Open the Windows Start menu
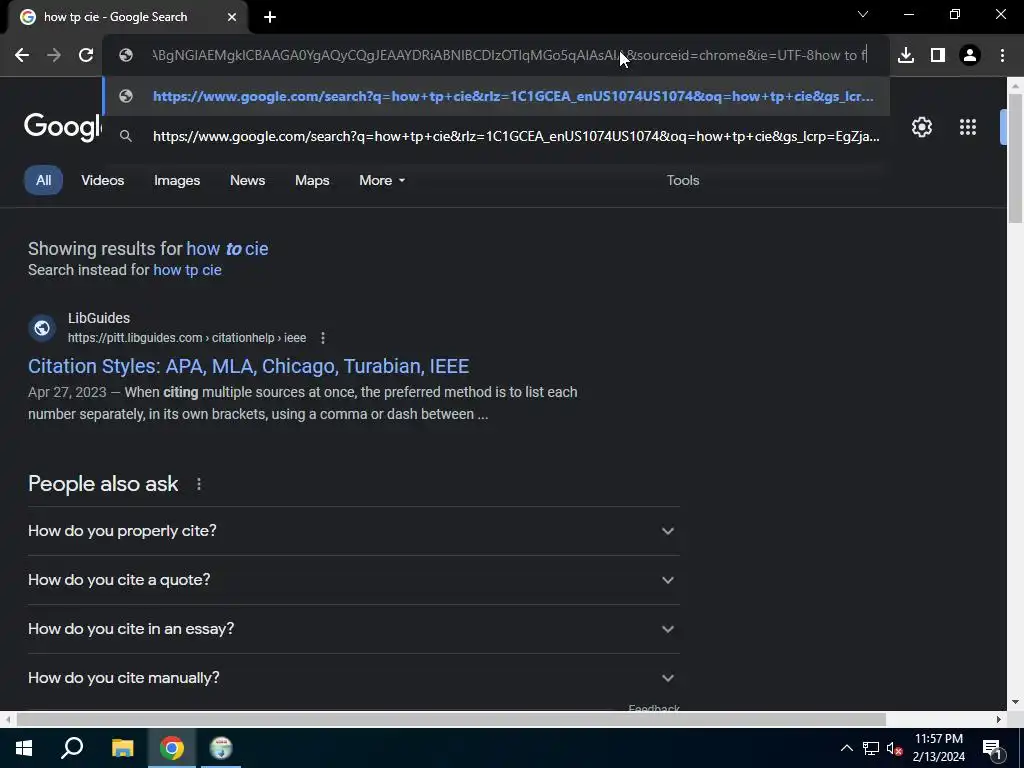 (x=24, y=748)
